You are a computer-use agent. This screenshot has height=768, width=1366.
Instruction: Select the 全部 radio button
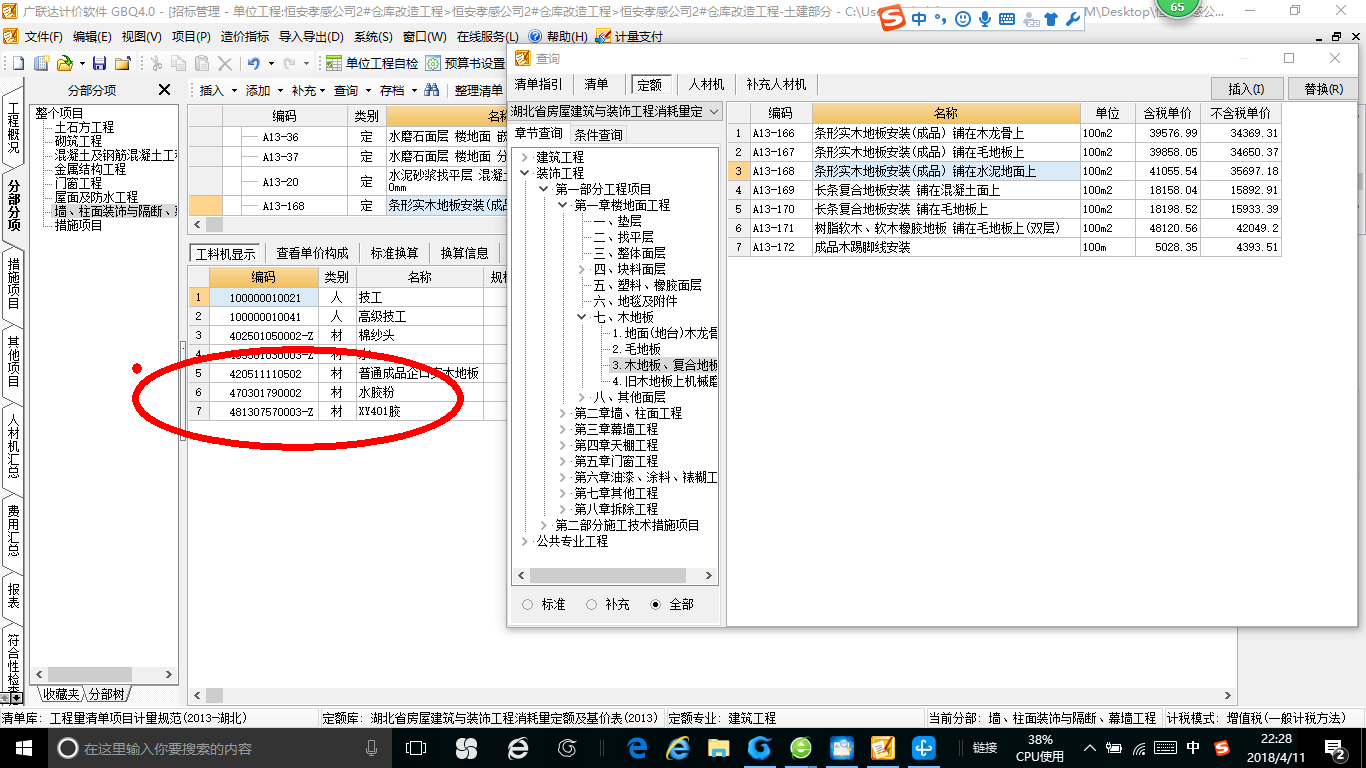click(656, 605)
